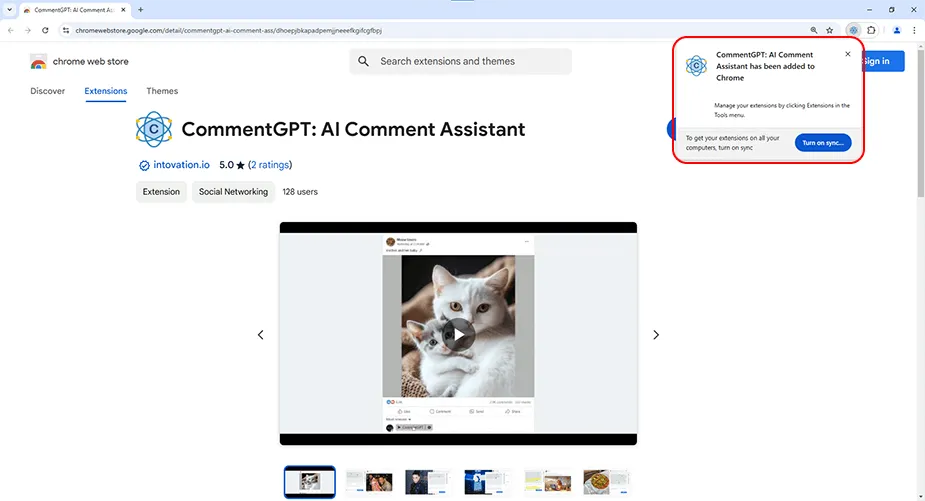Image resolution: width=925 pixels, height=501 pixels.
Task: Click the CommentGPT: AI Comment Assistant heading
Action: 353,129
